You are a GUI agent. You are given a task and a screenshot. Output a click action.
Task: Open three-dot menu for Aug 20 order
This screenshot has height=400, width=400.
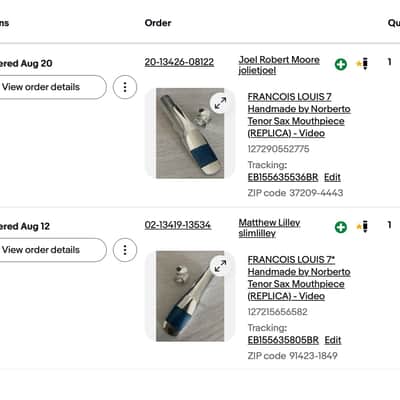pyautogui.click(x=125, y=87)
